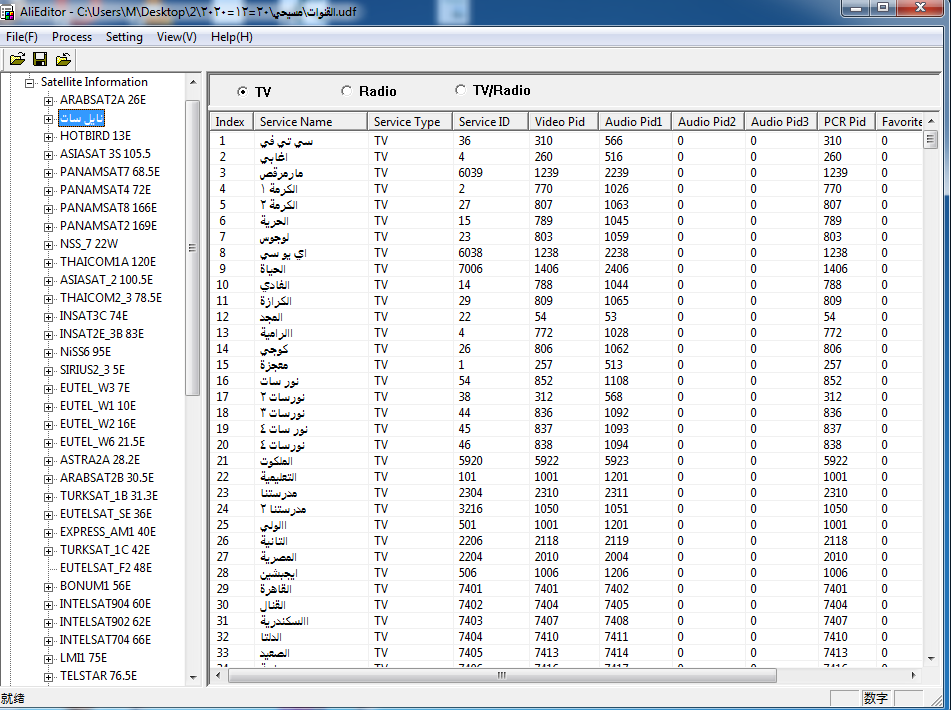This screenshot has width=951, height=710.
Task: Open the View(V) menu
Action: pos(176,37)
